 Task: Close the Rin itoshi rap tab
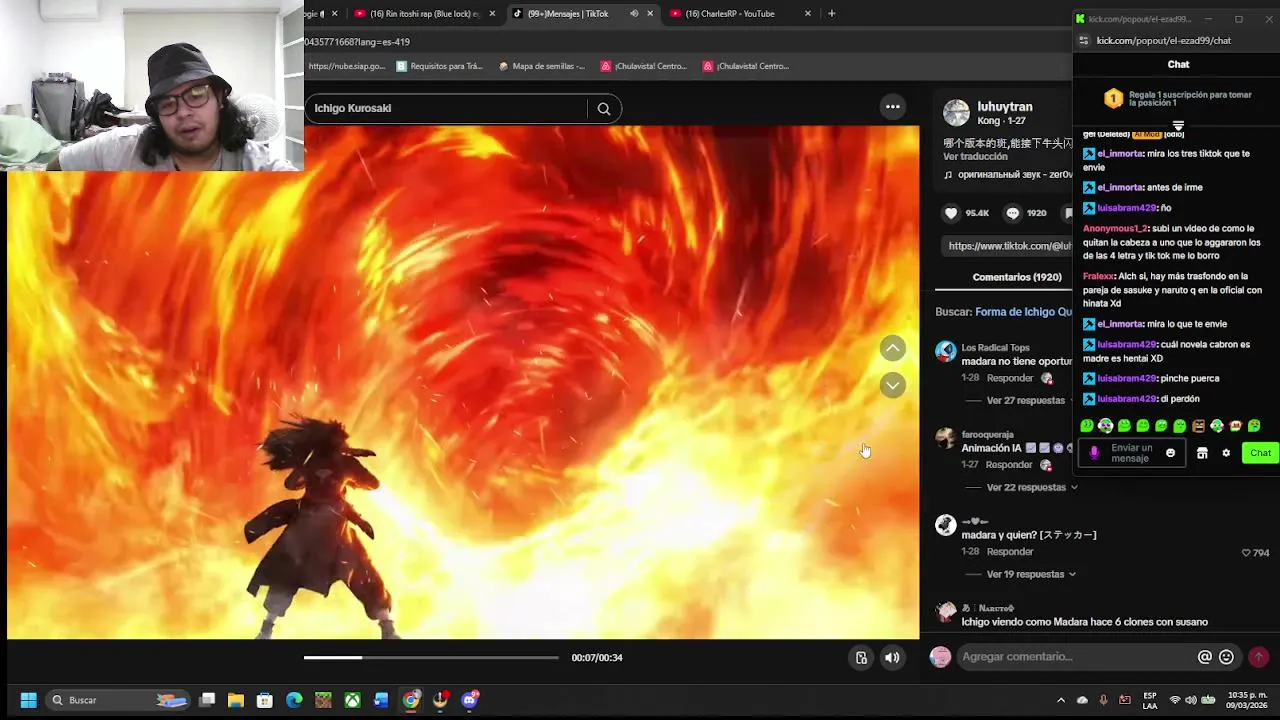pyautogui.click(x=492, y=14)
